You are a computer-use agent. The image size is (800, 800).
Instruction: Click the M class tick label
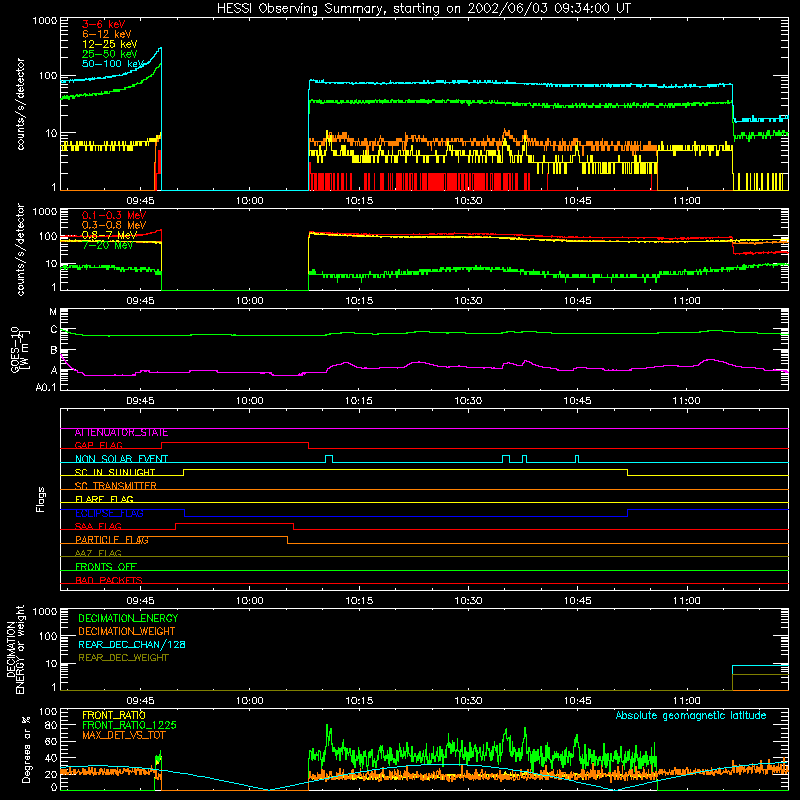53,312
